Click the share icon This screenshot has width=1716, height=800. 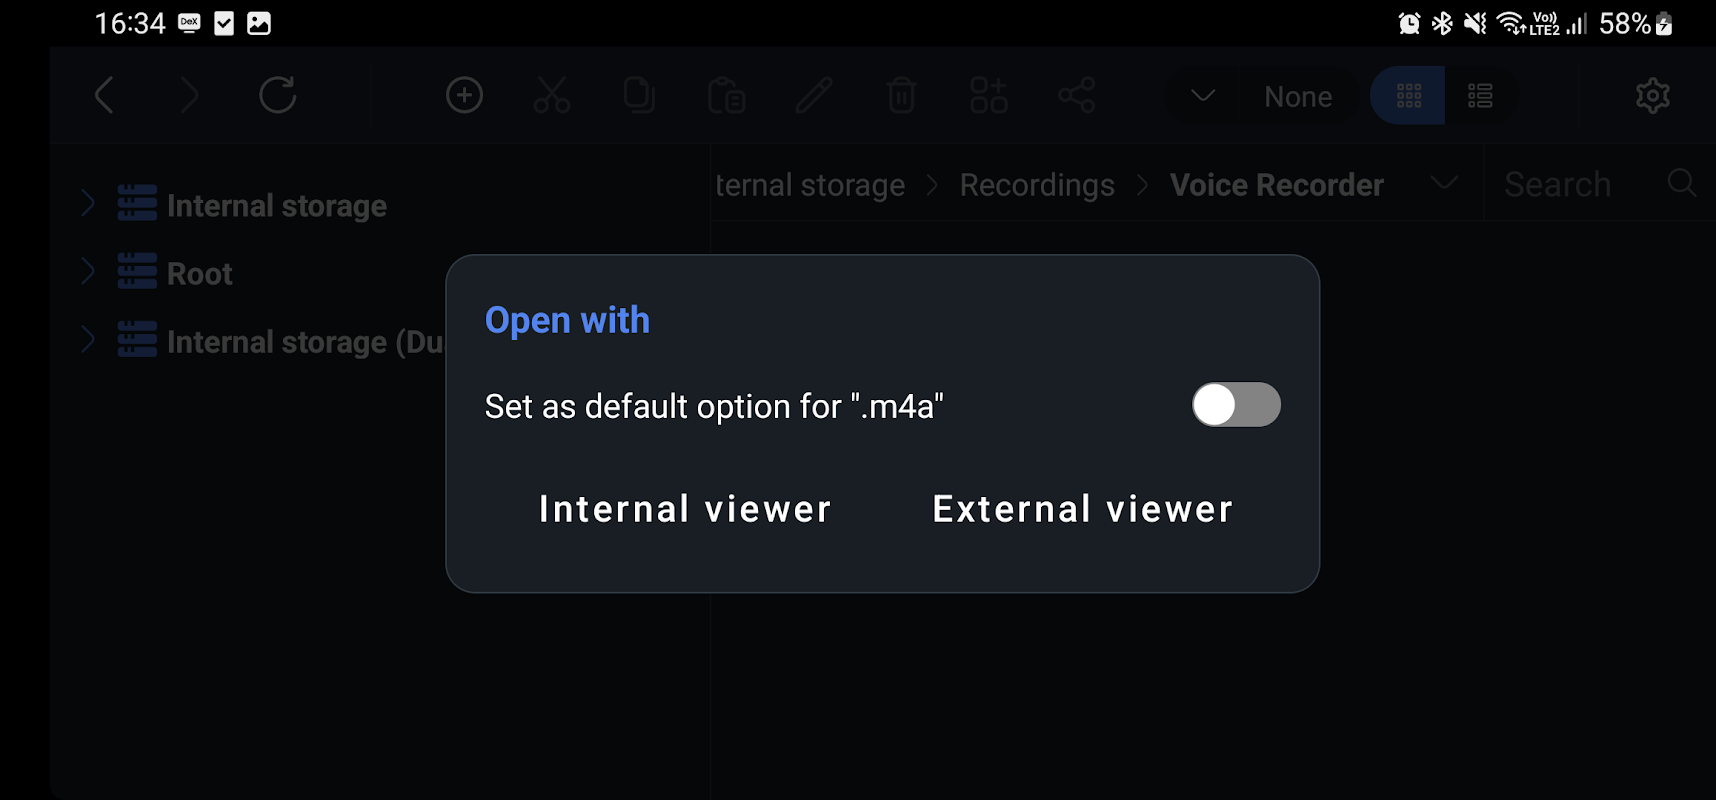coord(1076,96)
